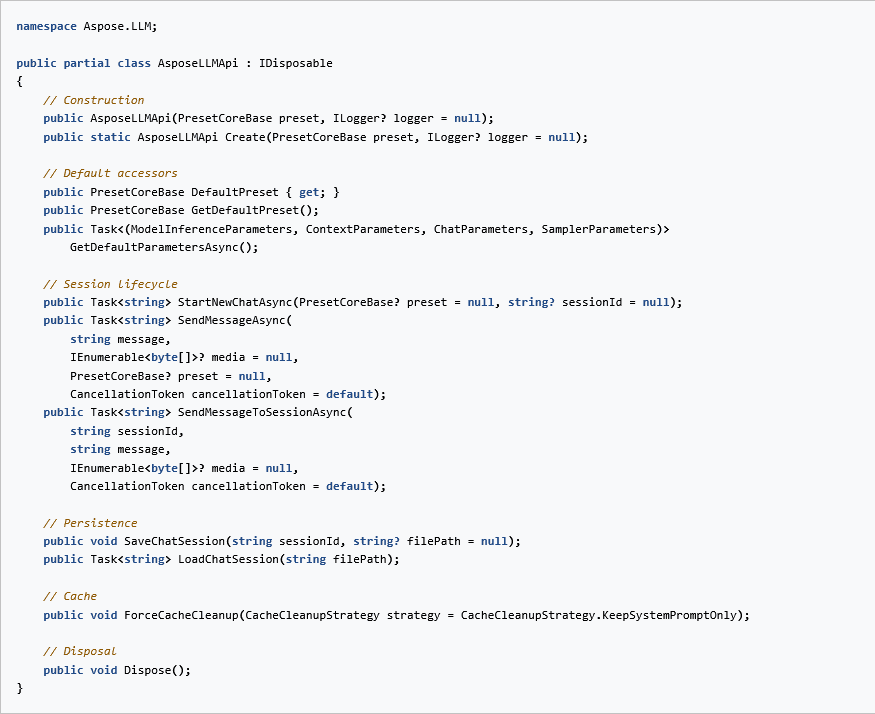Click the LoadChatSession method line

[x=222, y=559]
